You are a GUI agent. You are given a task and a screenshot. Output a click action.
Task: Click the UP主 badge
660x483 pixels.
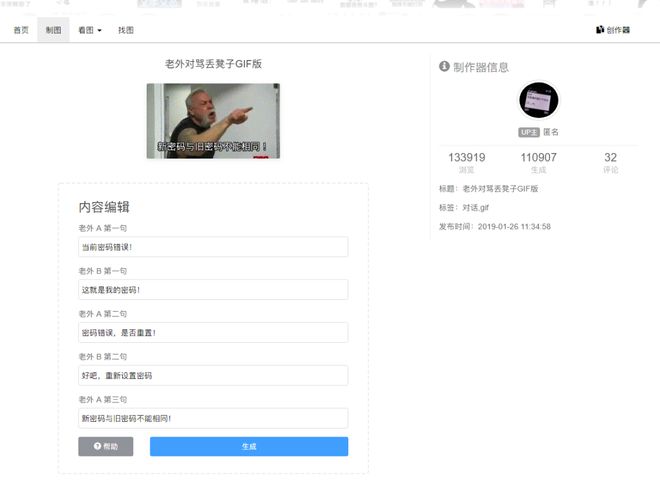528,132
